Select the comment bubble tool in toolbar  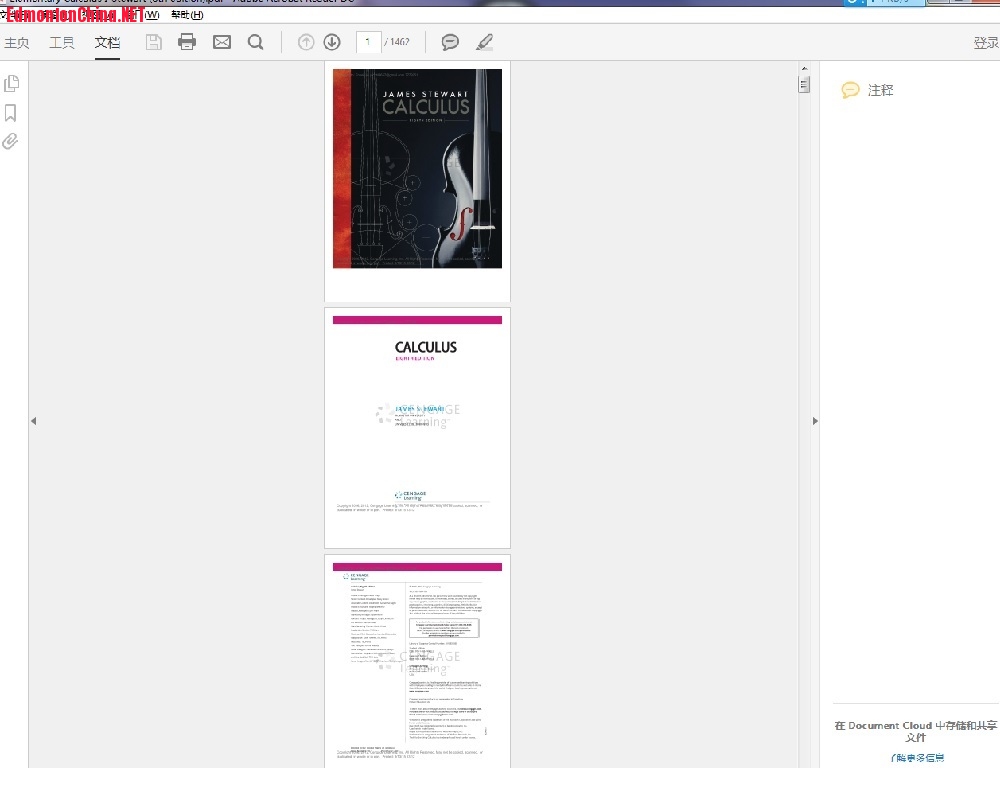pyautogui.click(x=451, y=42)
